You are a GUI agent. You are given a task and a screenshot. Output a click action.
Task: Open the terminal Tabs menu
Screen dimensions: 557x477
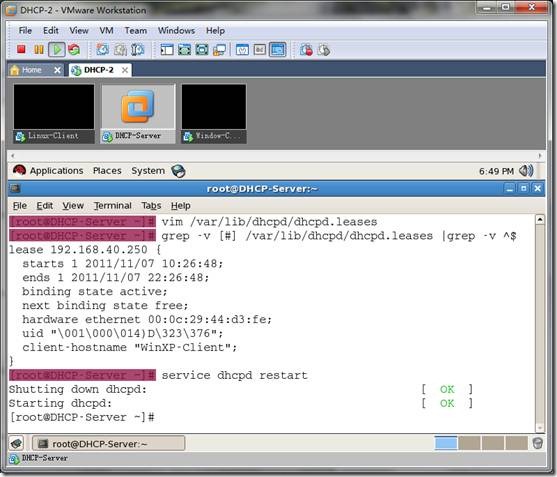[x=151, y=206]
